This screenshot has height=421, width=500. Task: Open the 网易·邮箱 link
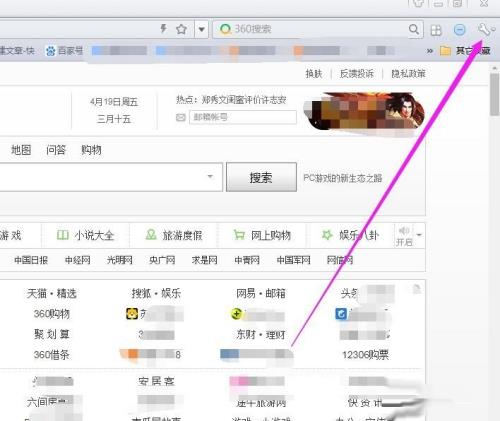[x=261, y=294]
